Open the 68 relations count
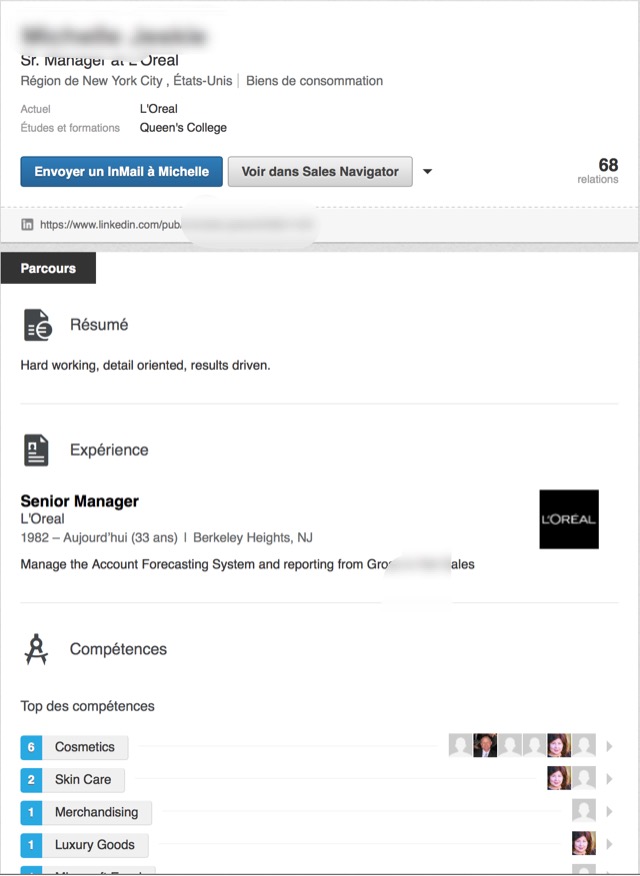640x876 pixels. coord(598,170)
